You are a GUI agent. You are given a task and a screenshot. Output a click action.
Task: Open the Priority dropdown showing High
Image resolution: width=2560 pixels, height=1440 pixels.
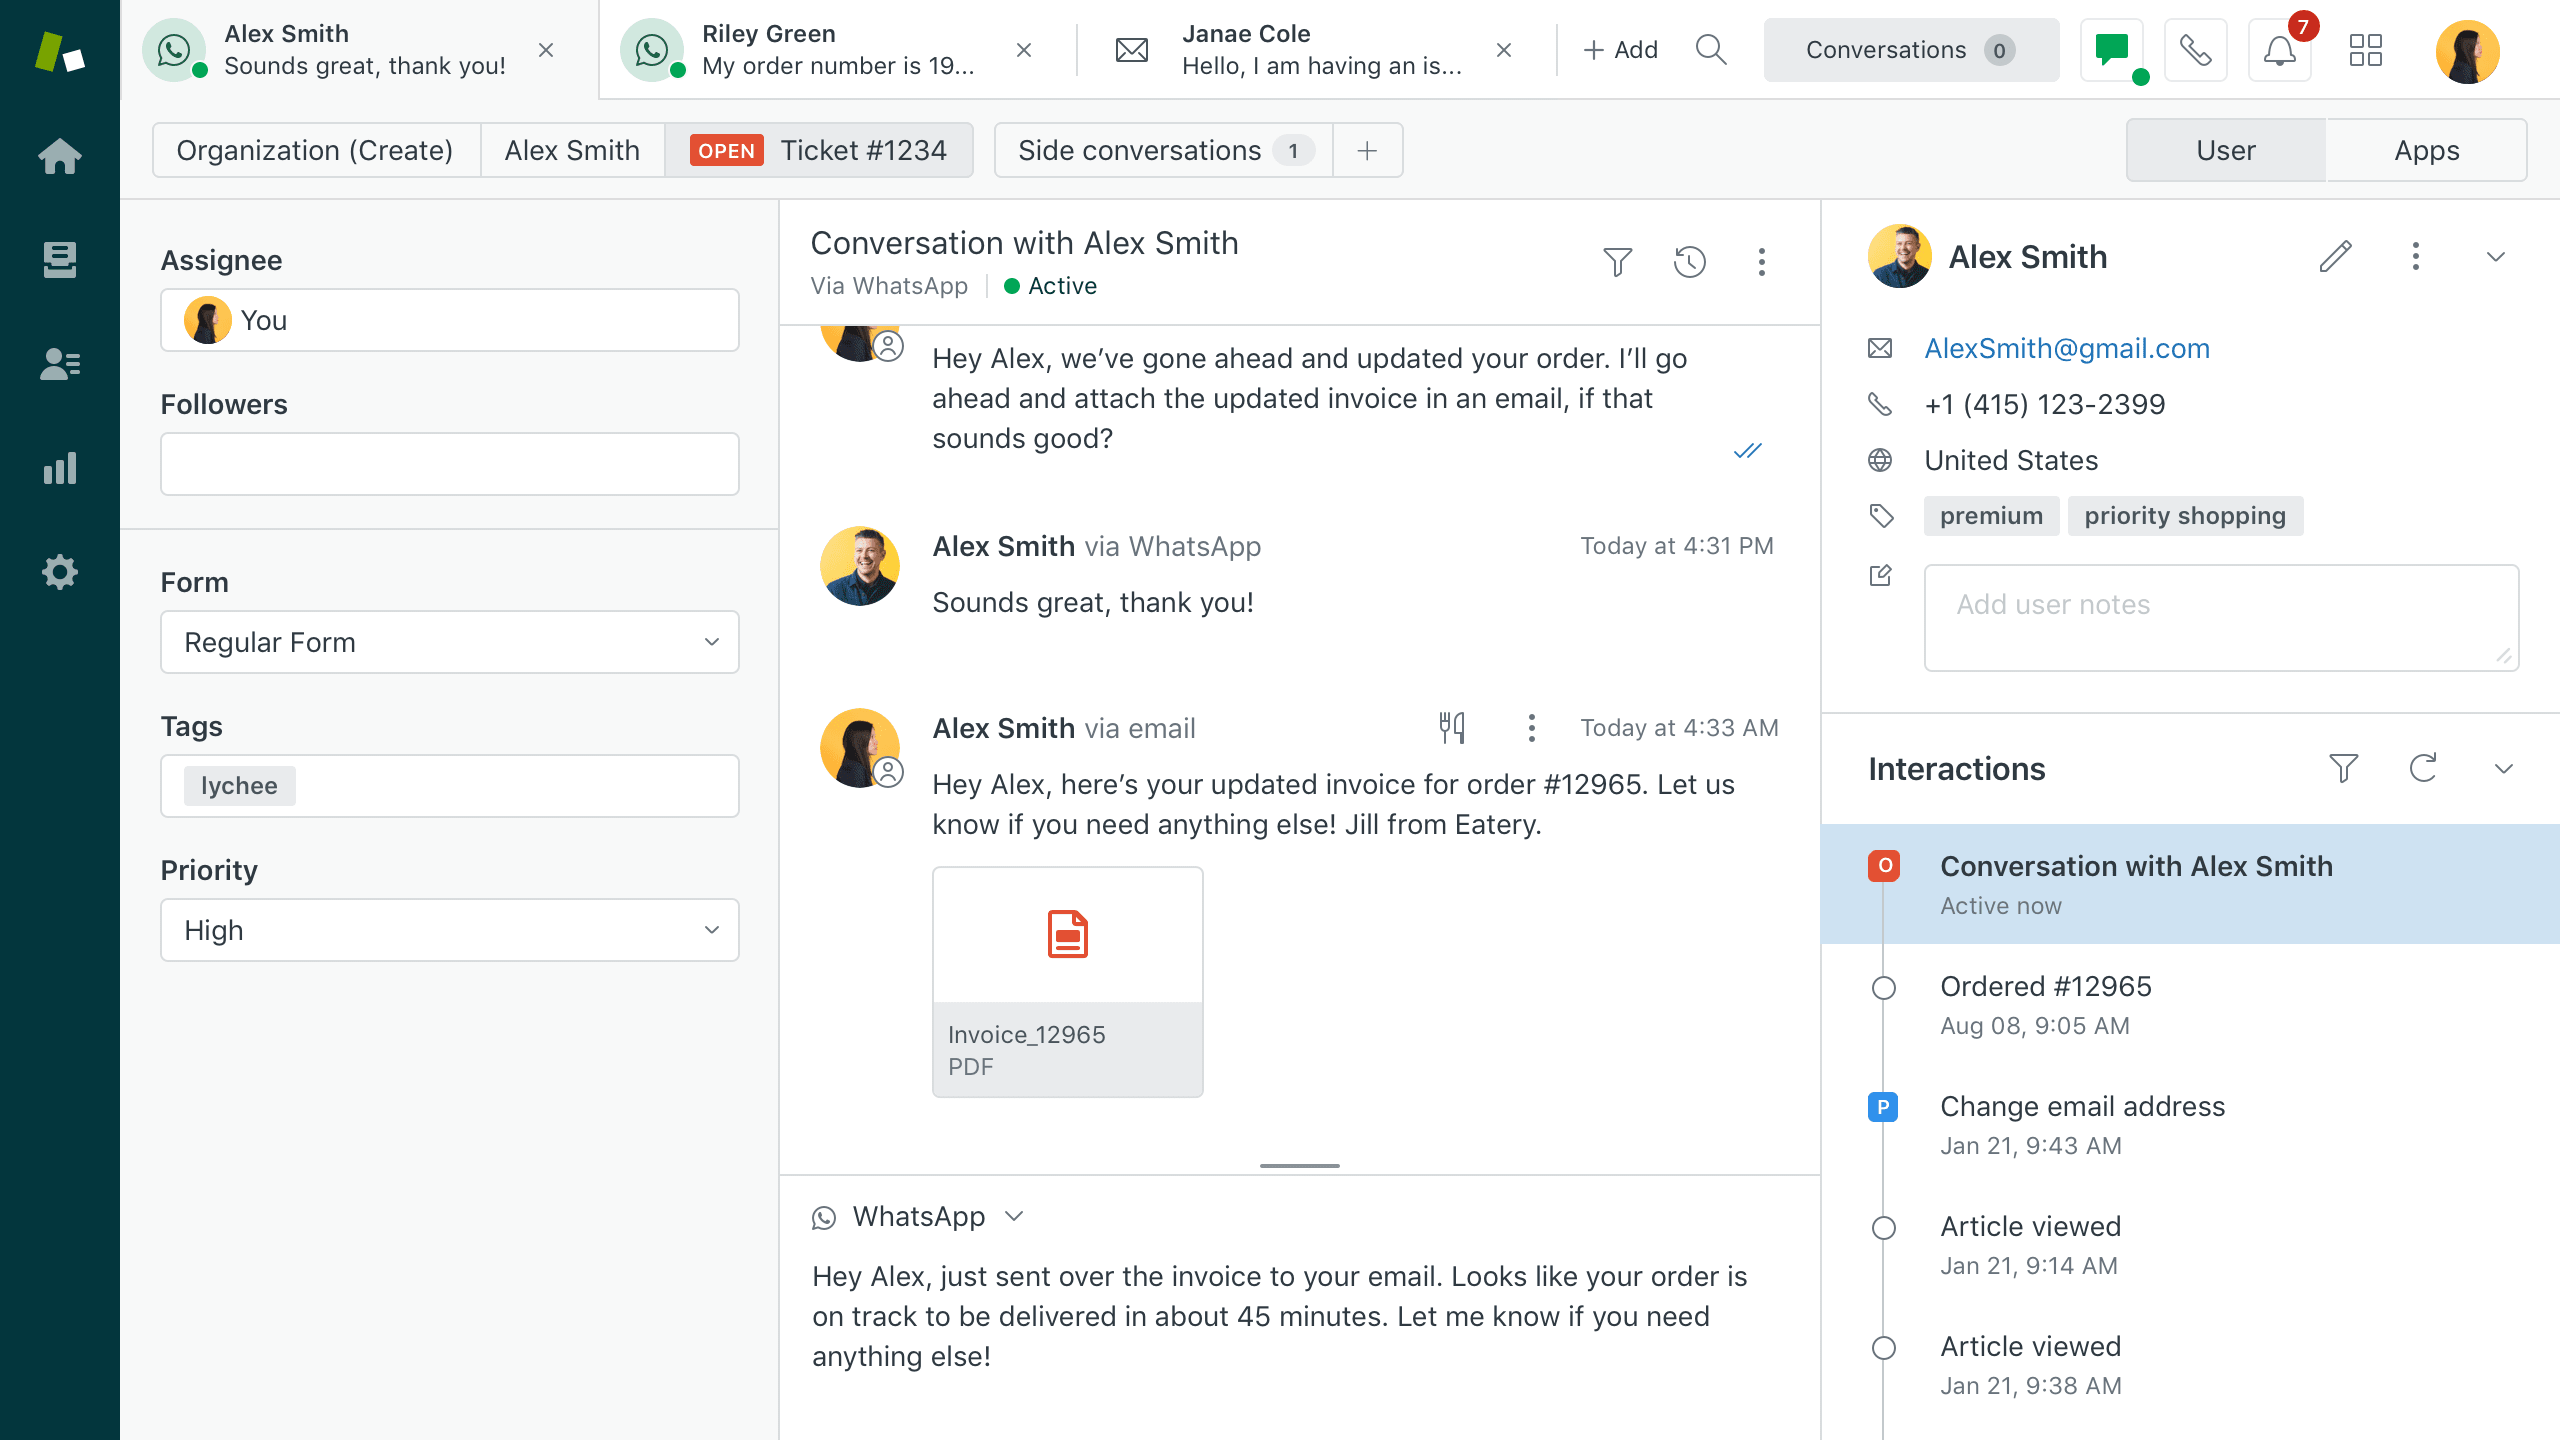450,930
